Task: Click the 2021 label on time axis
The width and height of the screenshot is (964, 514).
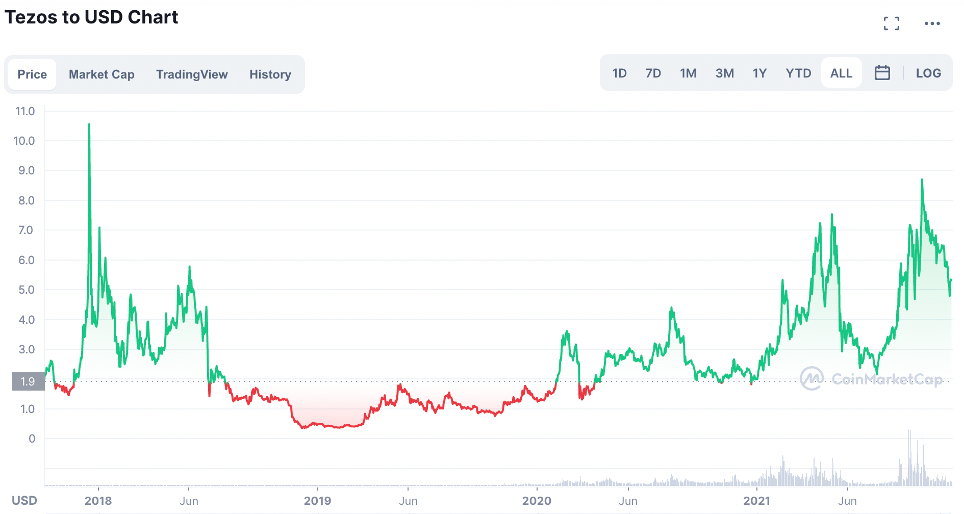Action: click(x=756, y=500)
